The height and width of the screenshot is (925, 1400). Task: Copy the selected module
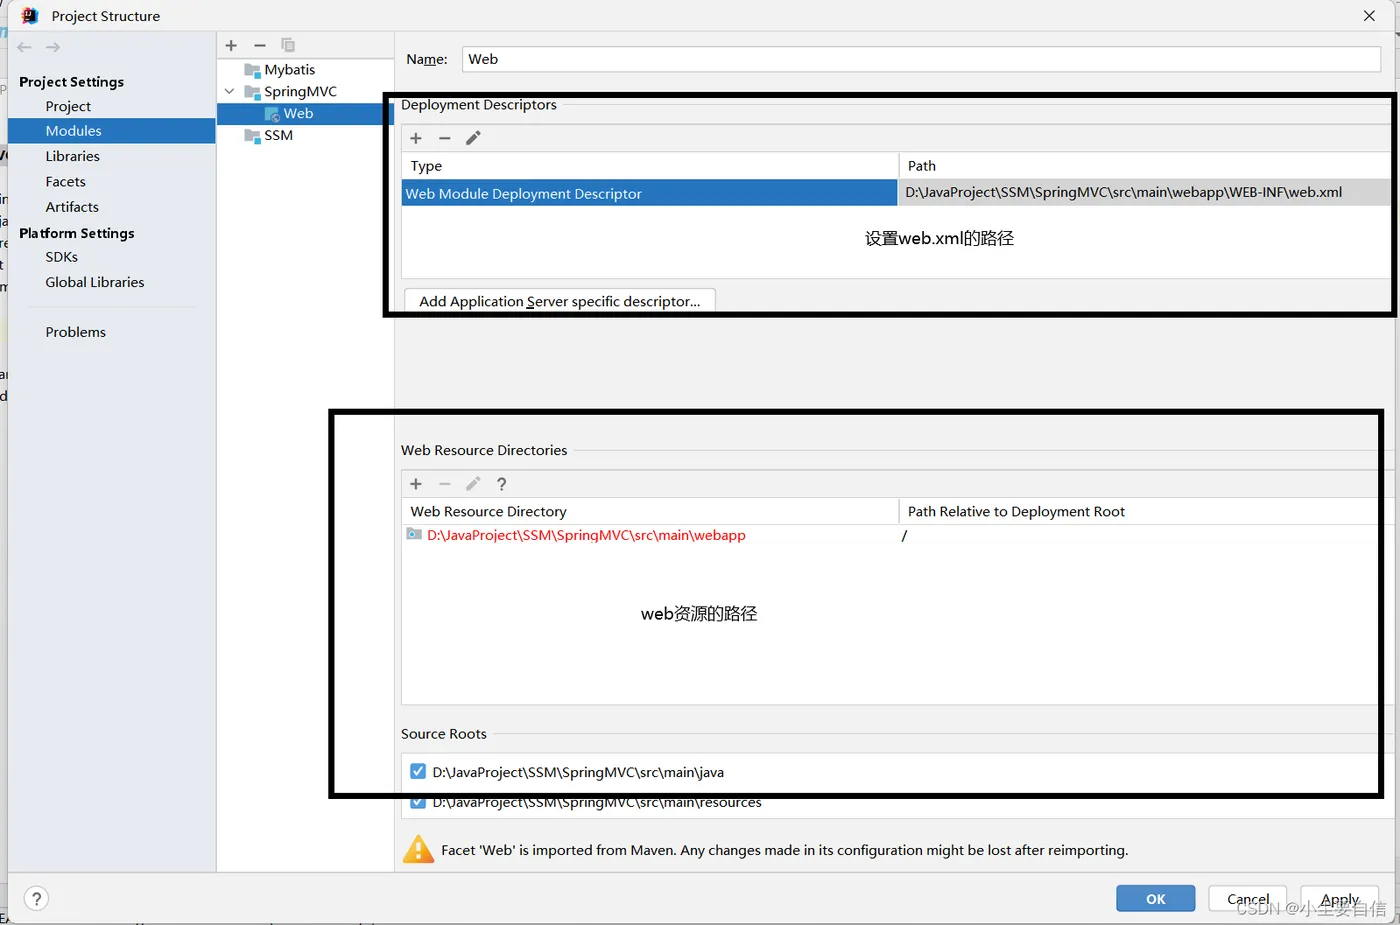288,45
